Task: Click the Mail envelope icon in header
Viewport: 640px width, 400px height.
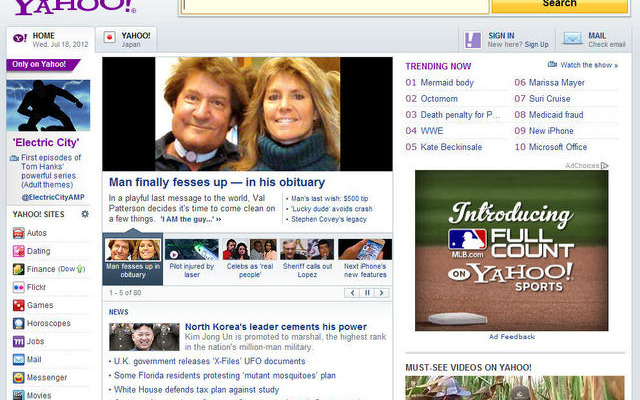Action: coord(573,39)
